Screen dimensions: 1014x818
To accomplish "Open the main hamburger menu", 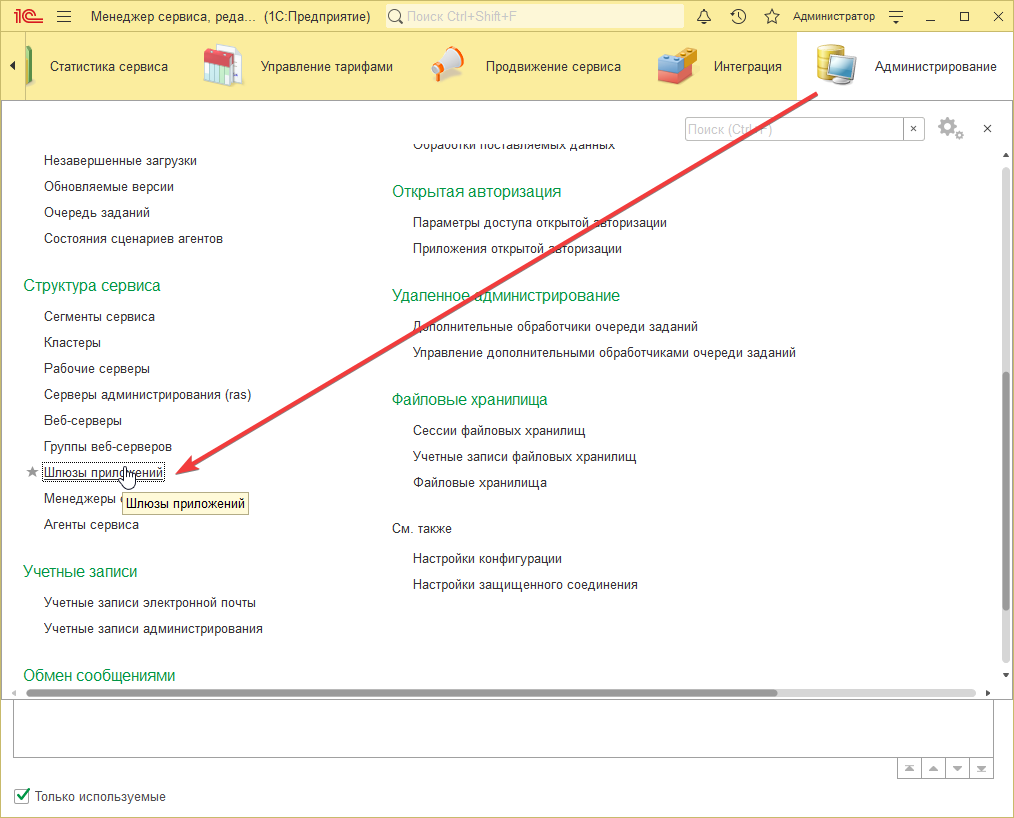I will 64,17.
